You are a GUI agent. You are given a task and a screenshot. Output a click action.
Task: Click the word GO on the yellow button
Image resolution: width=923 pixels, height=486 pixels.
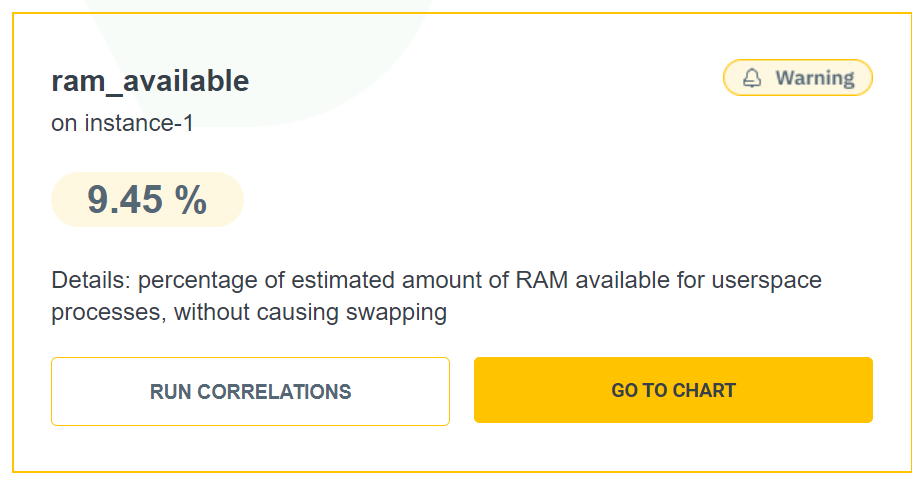click(x=625, y=390)
